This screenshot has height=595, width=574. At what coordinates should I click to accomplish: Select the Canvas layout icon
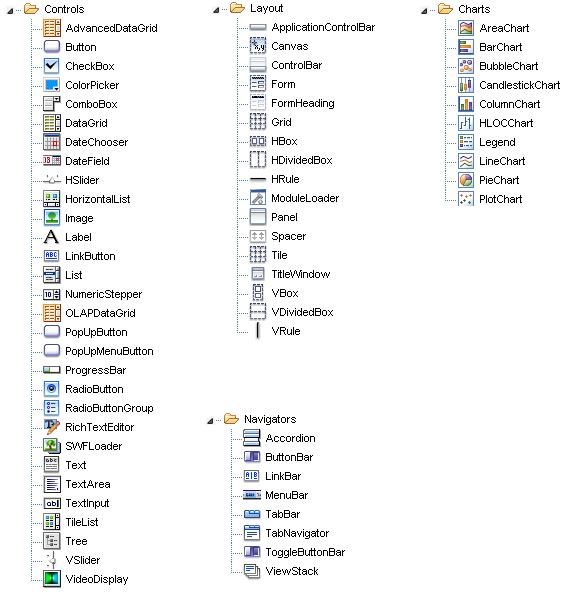[258, 46]
